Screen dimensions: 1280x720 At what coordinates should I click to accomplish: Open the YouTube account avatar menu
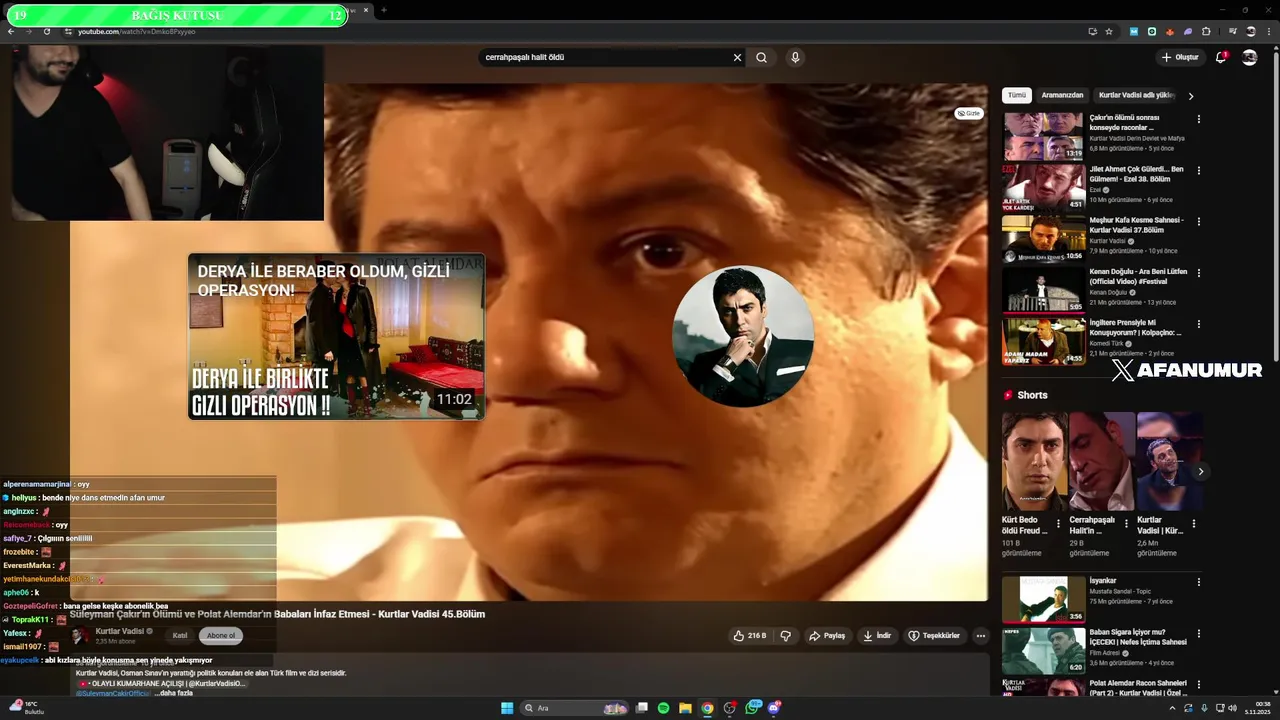(1249, 57)
